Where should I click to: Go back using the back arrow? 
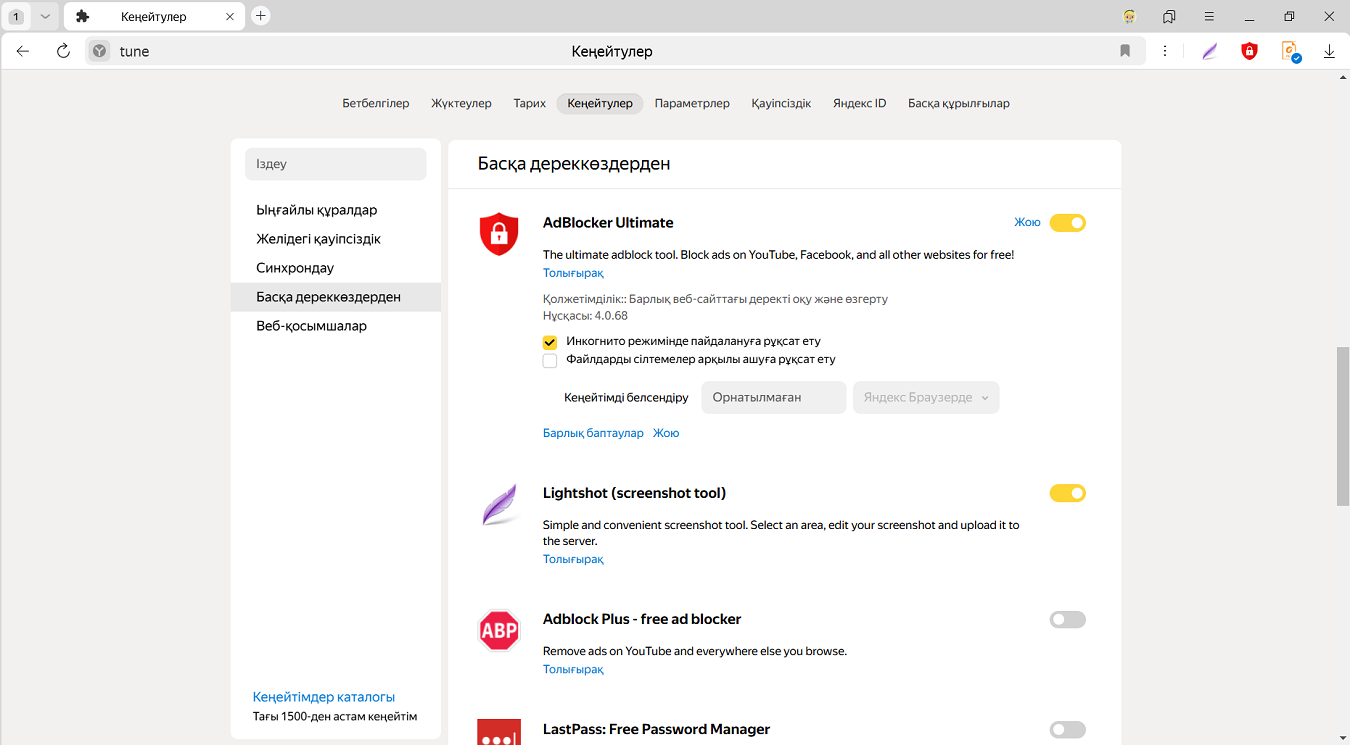point(23,51)
